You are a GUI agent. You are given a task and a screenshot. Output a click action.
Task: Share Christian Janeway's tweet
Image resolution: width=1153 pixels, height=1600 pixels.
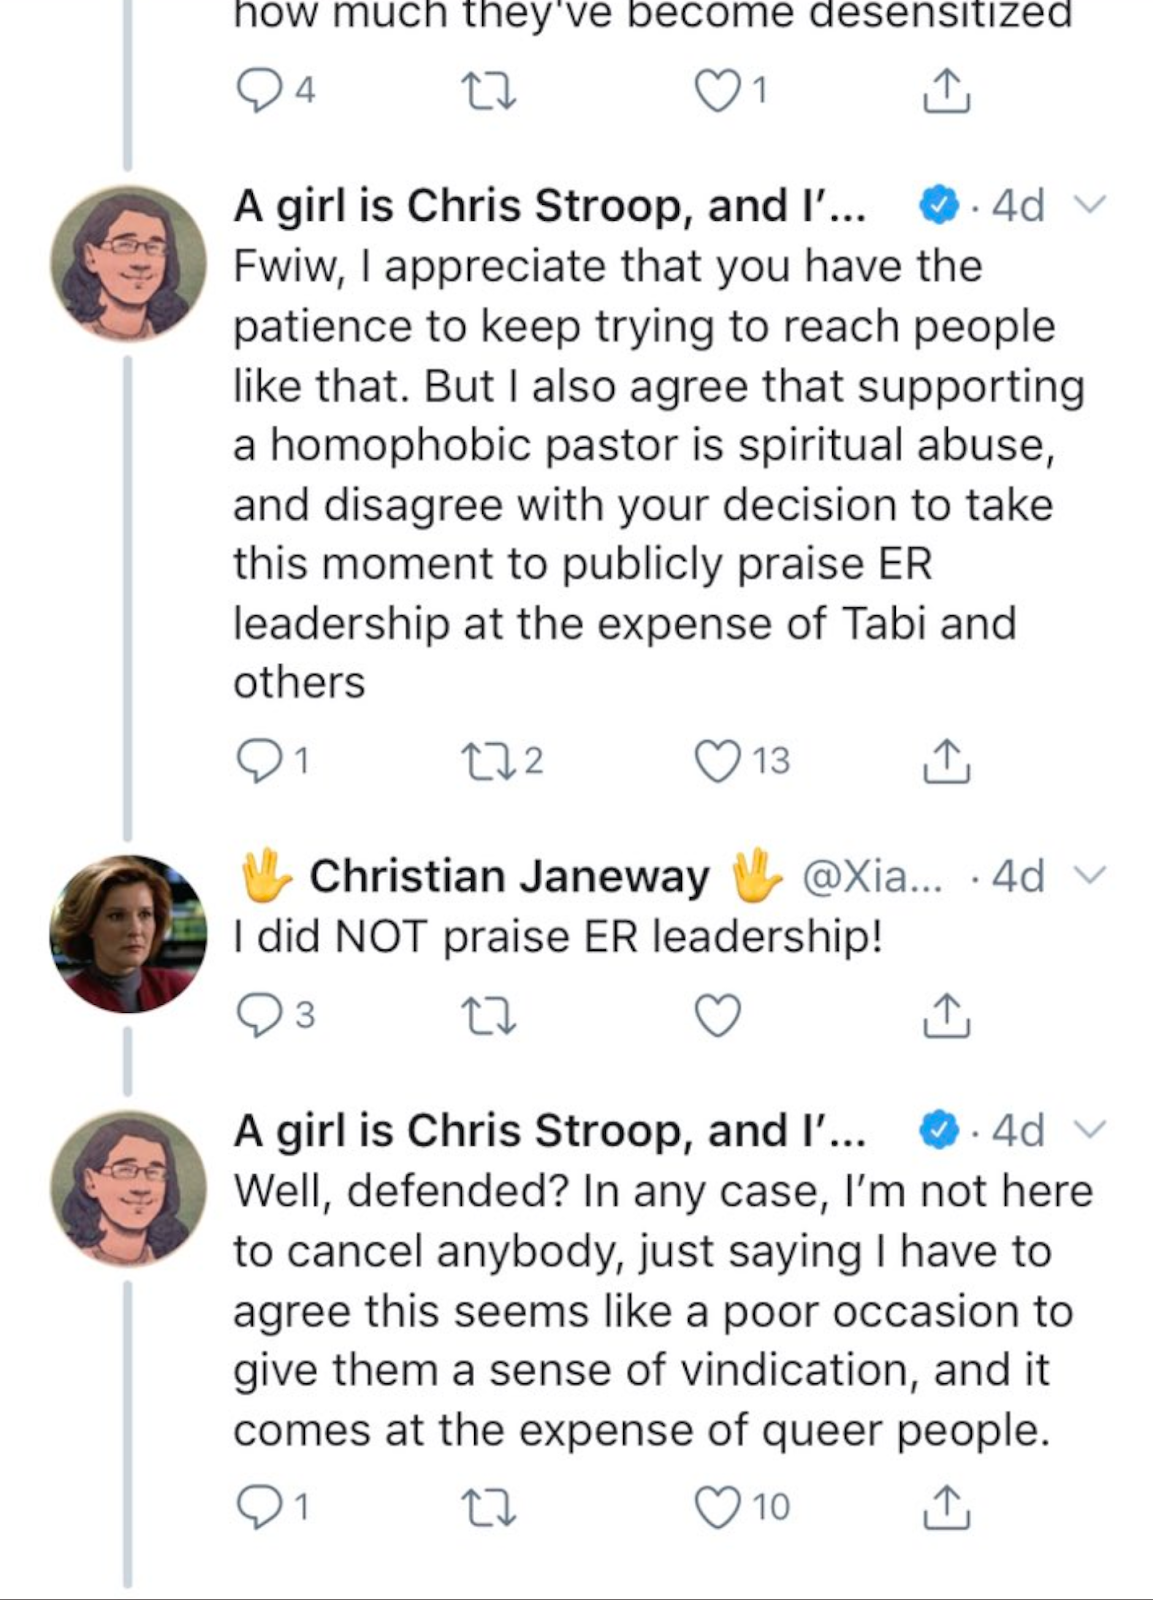945,1015
